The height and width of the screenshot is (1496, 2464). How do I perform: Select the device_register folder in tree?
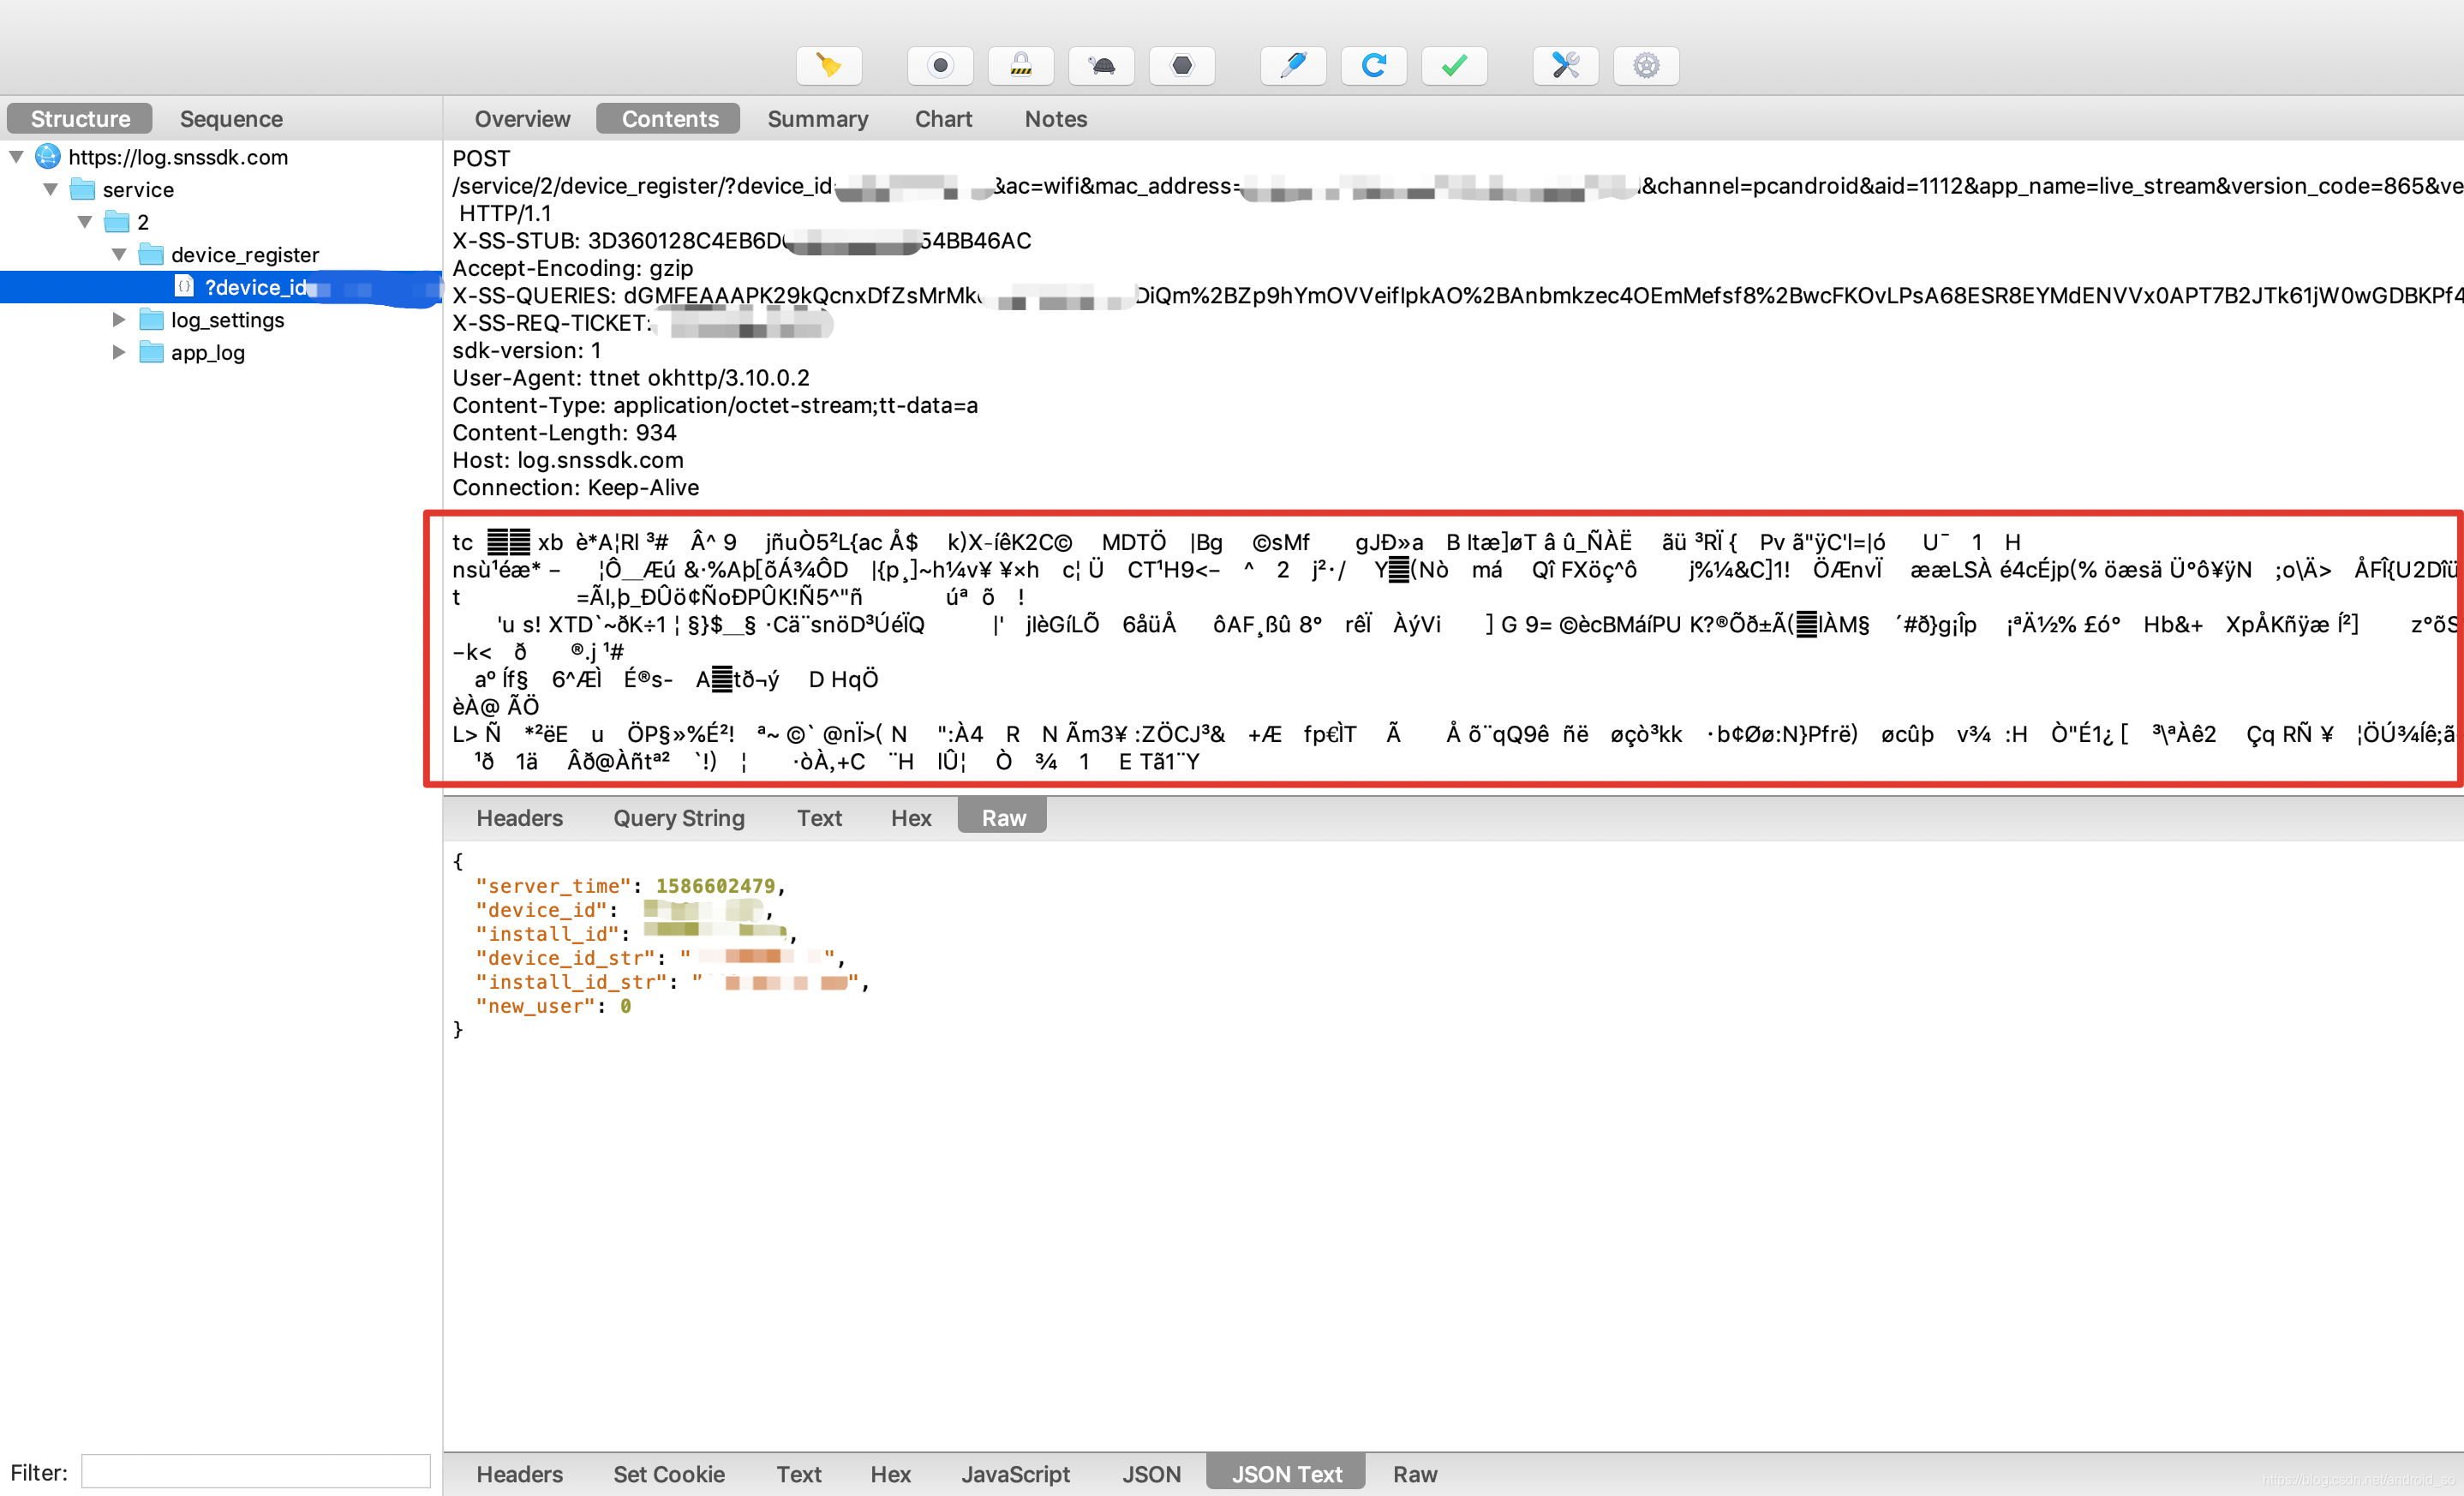[244, 255]
